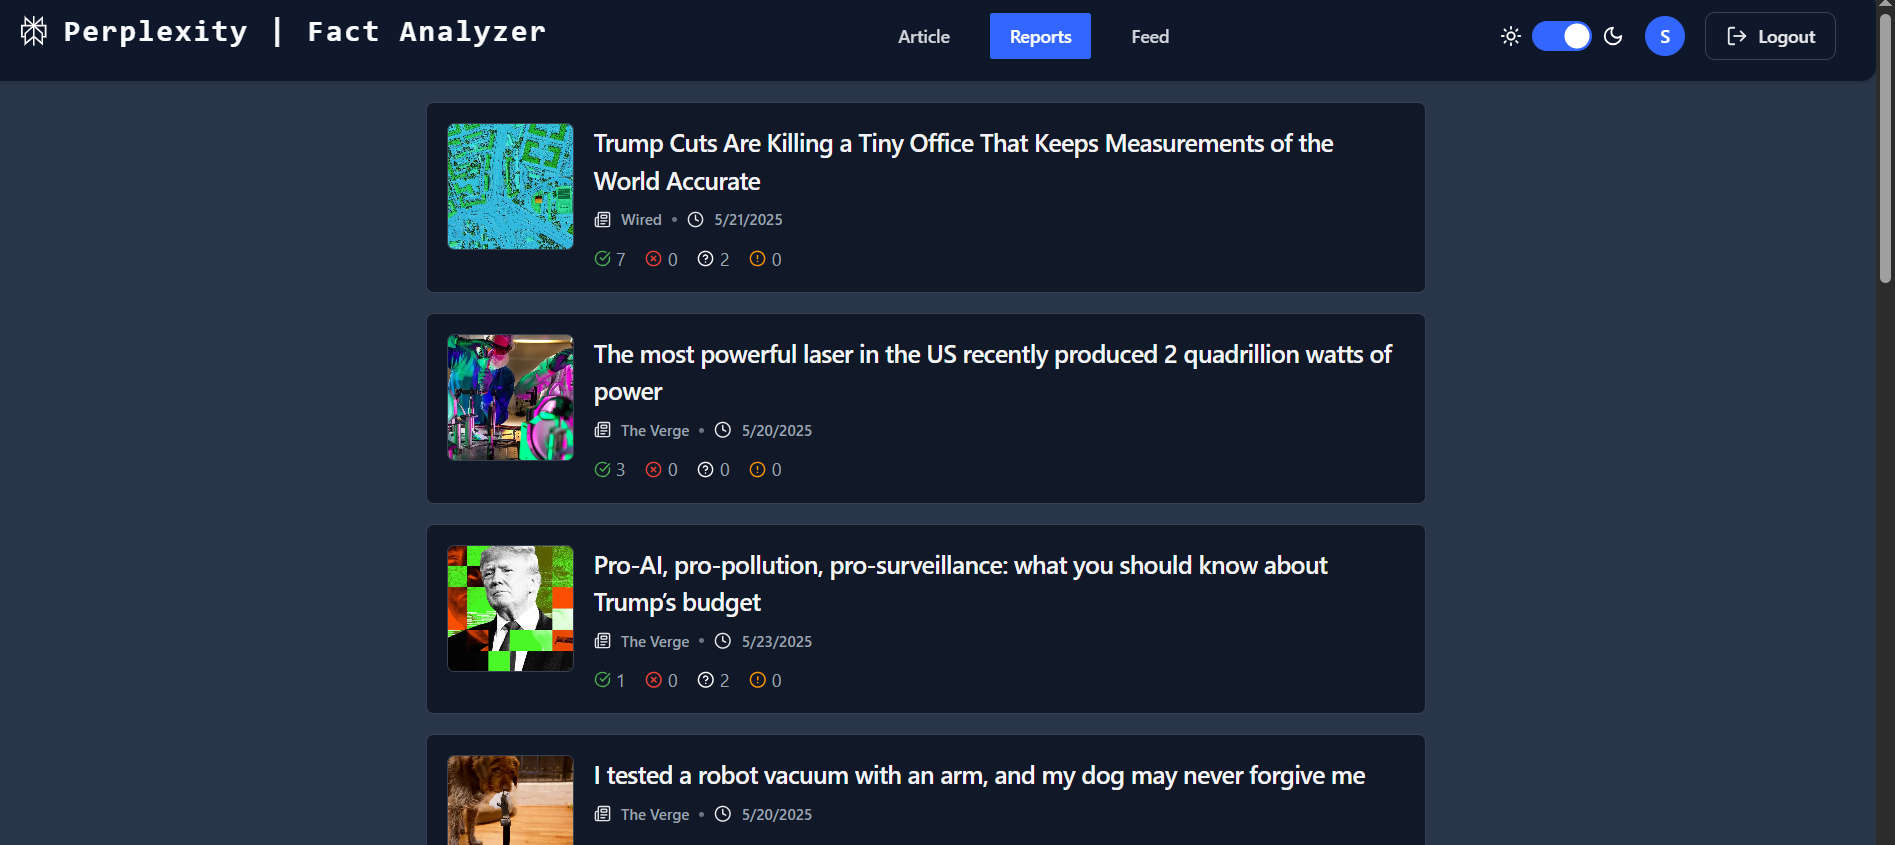This screenshot has height=845, width=1895.
Task: Click the date 5/21/2025
Action: pyautogui.click(x=748, y=220)
